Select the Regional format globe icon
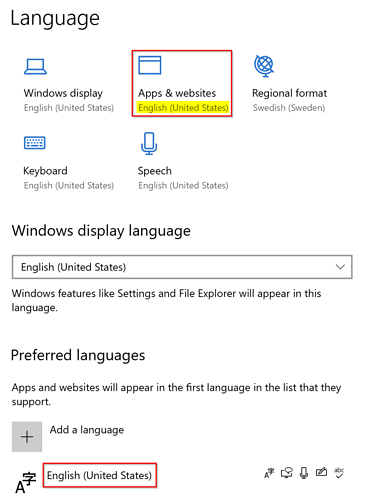The height and width of the screenshot is (500, 380). pos(264,66)
